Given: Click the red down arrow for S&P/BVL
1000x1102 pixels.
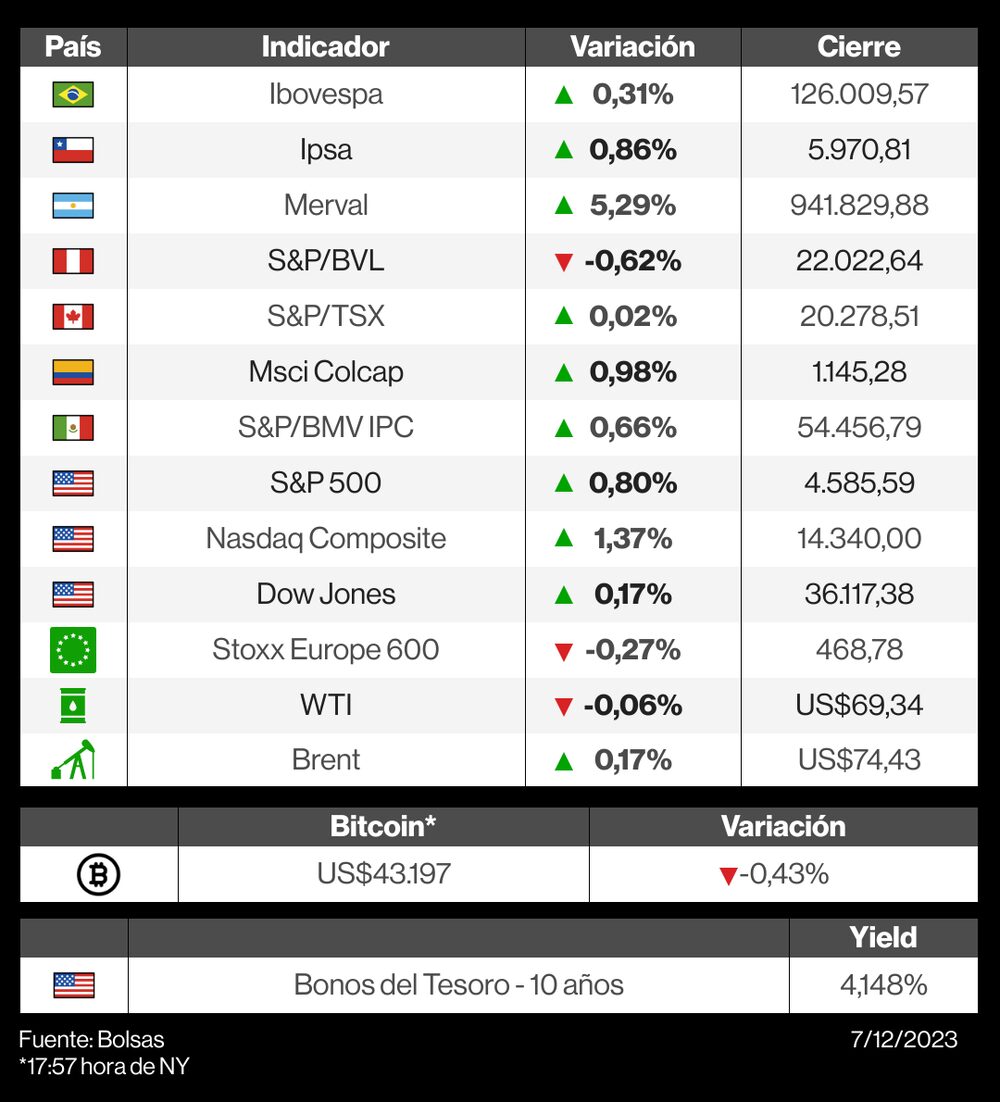Looking at the screenshot, I should [x=564, y=263].
